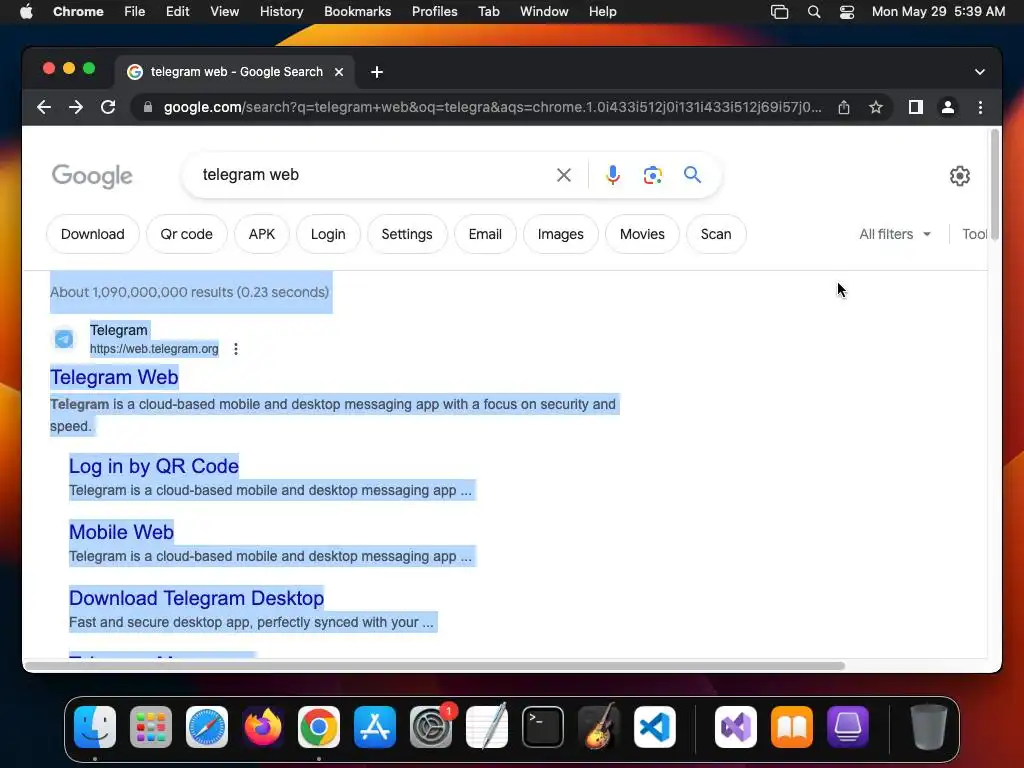Open the Books app from the dock

[792, 727]
